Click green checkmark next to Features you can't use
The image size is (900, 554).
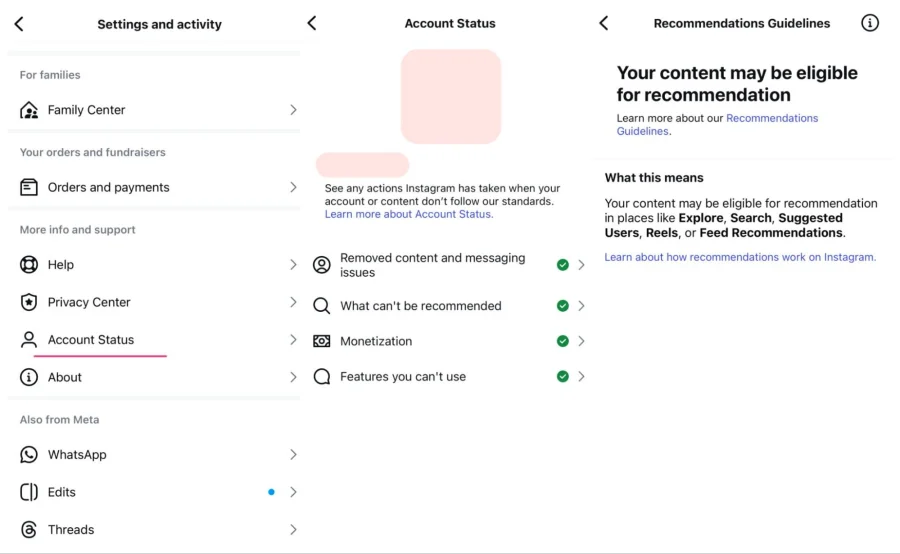[563, 377]
